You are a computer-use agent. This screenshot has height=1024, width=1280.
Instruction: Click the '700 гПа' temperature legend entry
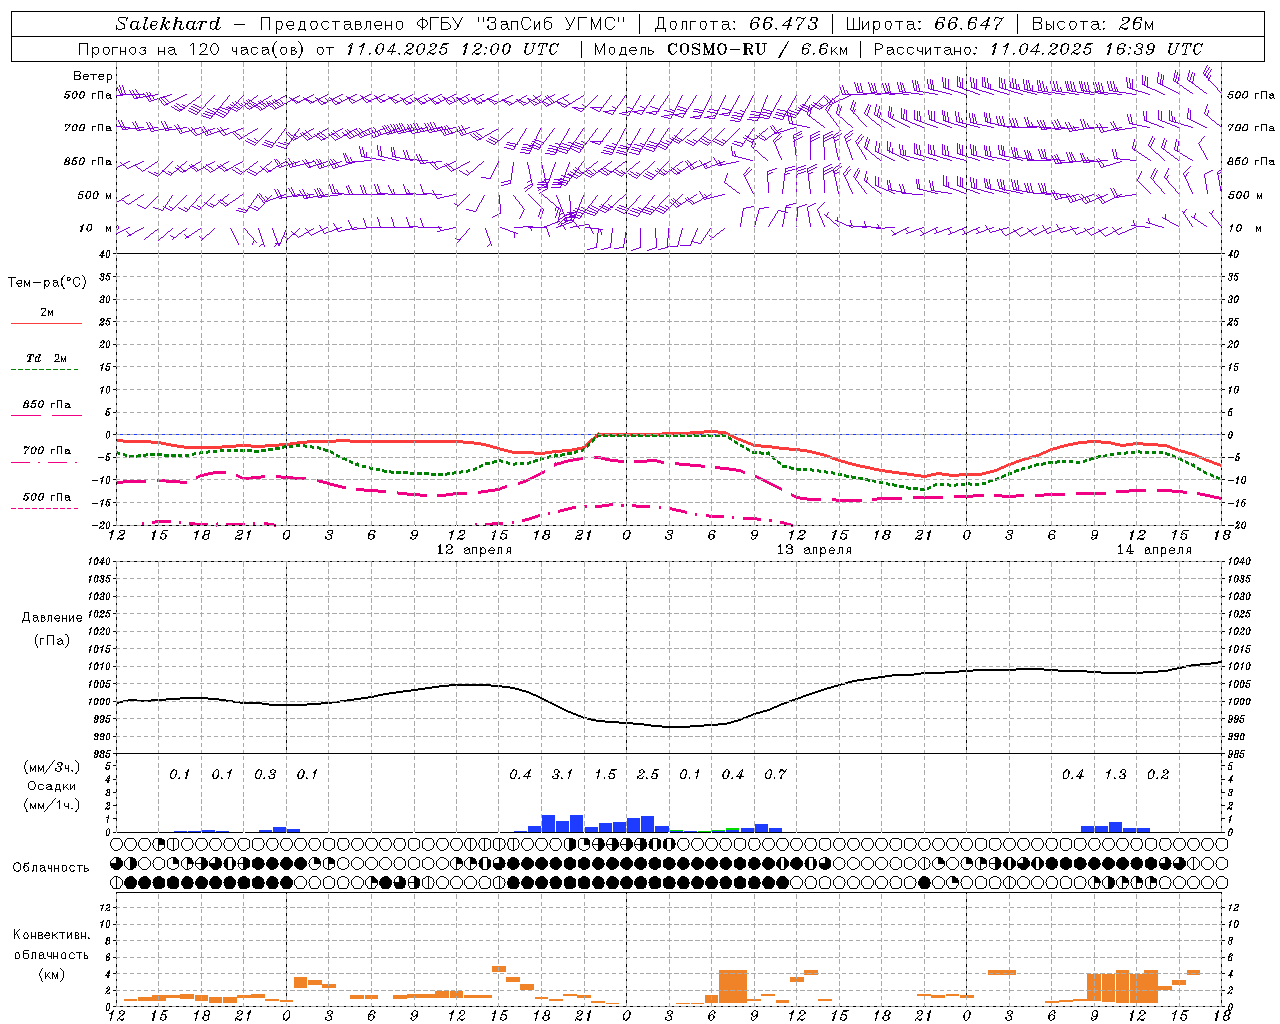click(x=47, y=450)
